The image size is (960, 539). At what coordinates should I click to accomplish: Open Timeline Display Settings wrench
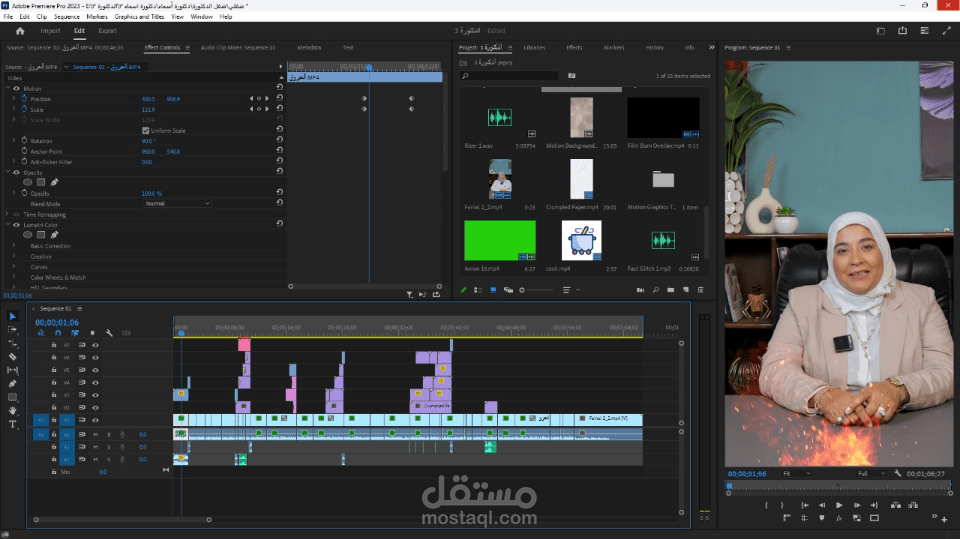tap(109, 333)
